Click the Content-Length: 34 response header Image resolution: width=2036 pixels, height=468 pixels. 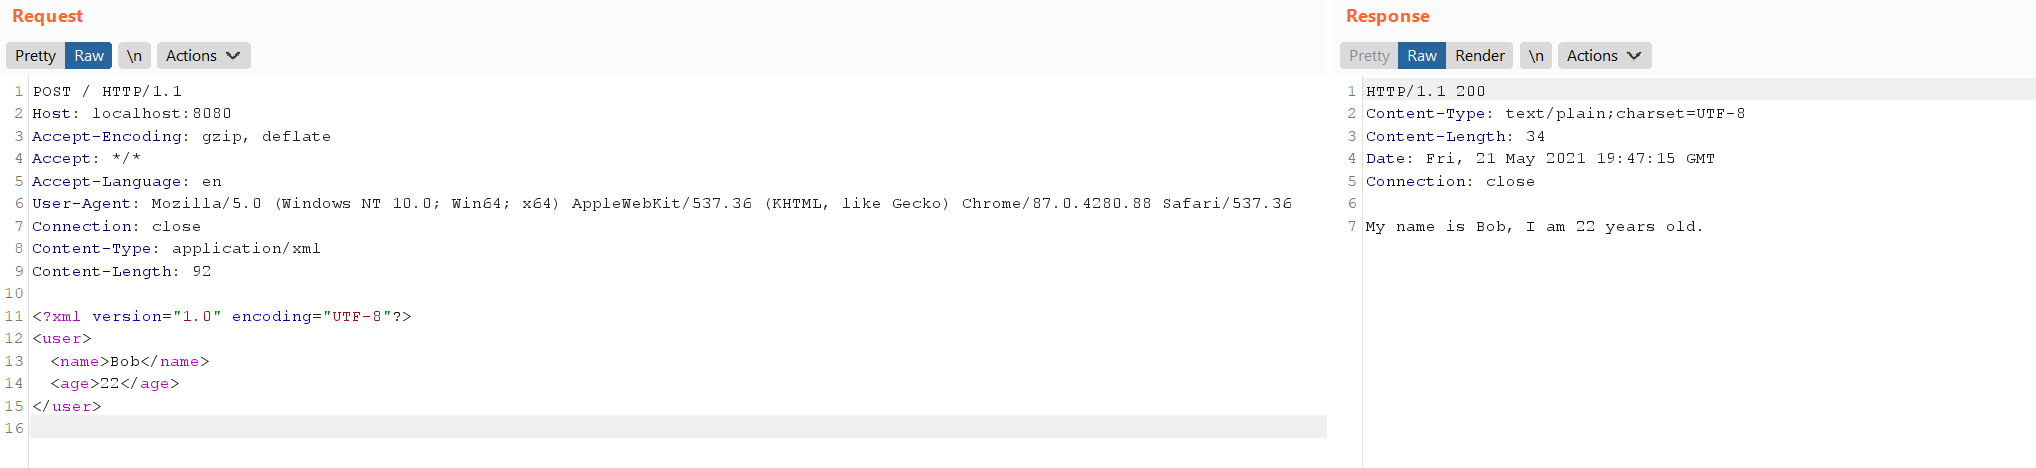click(x=1455, y=137)
